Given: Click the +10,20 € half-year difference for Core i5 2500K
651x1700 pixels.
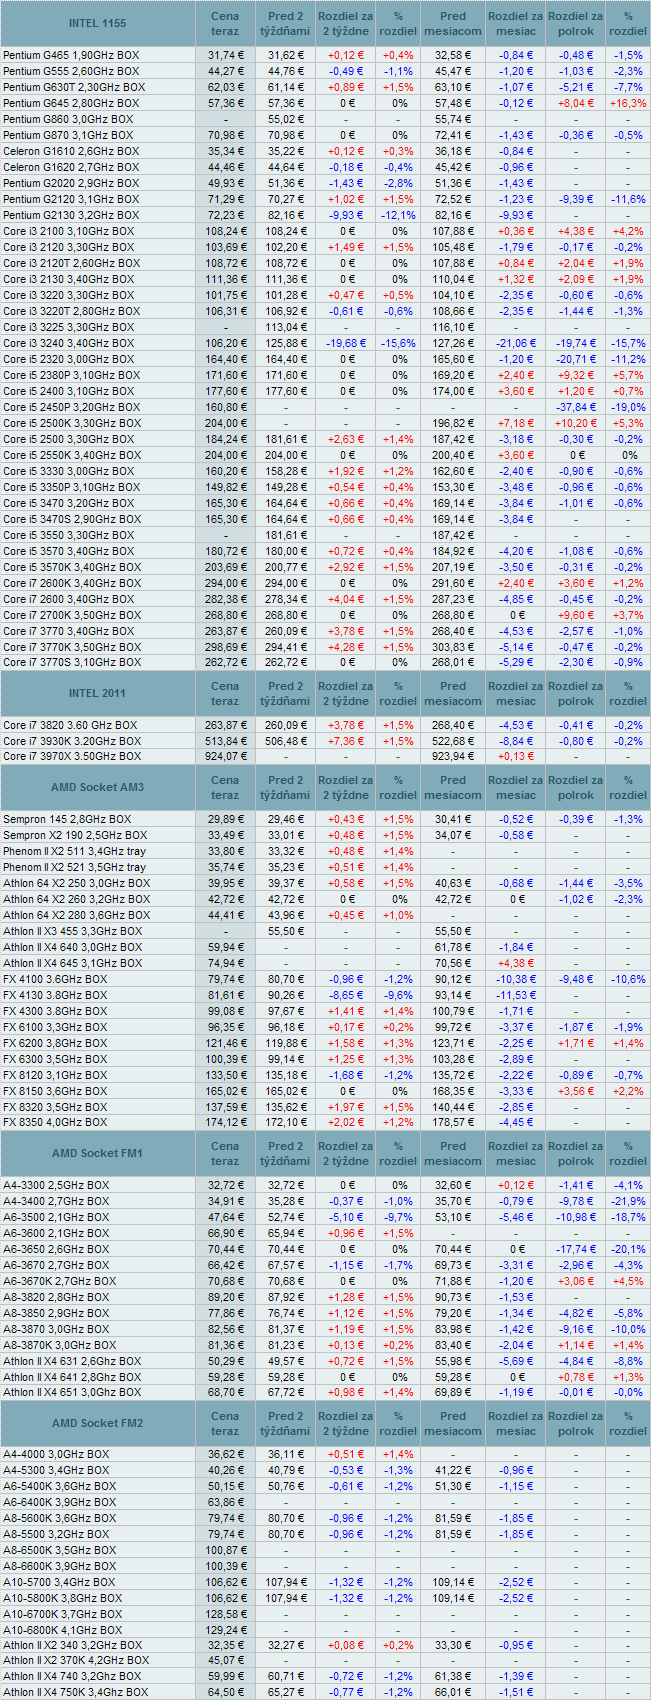Looking at the screenshot, I should tap(576, 423).
